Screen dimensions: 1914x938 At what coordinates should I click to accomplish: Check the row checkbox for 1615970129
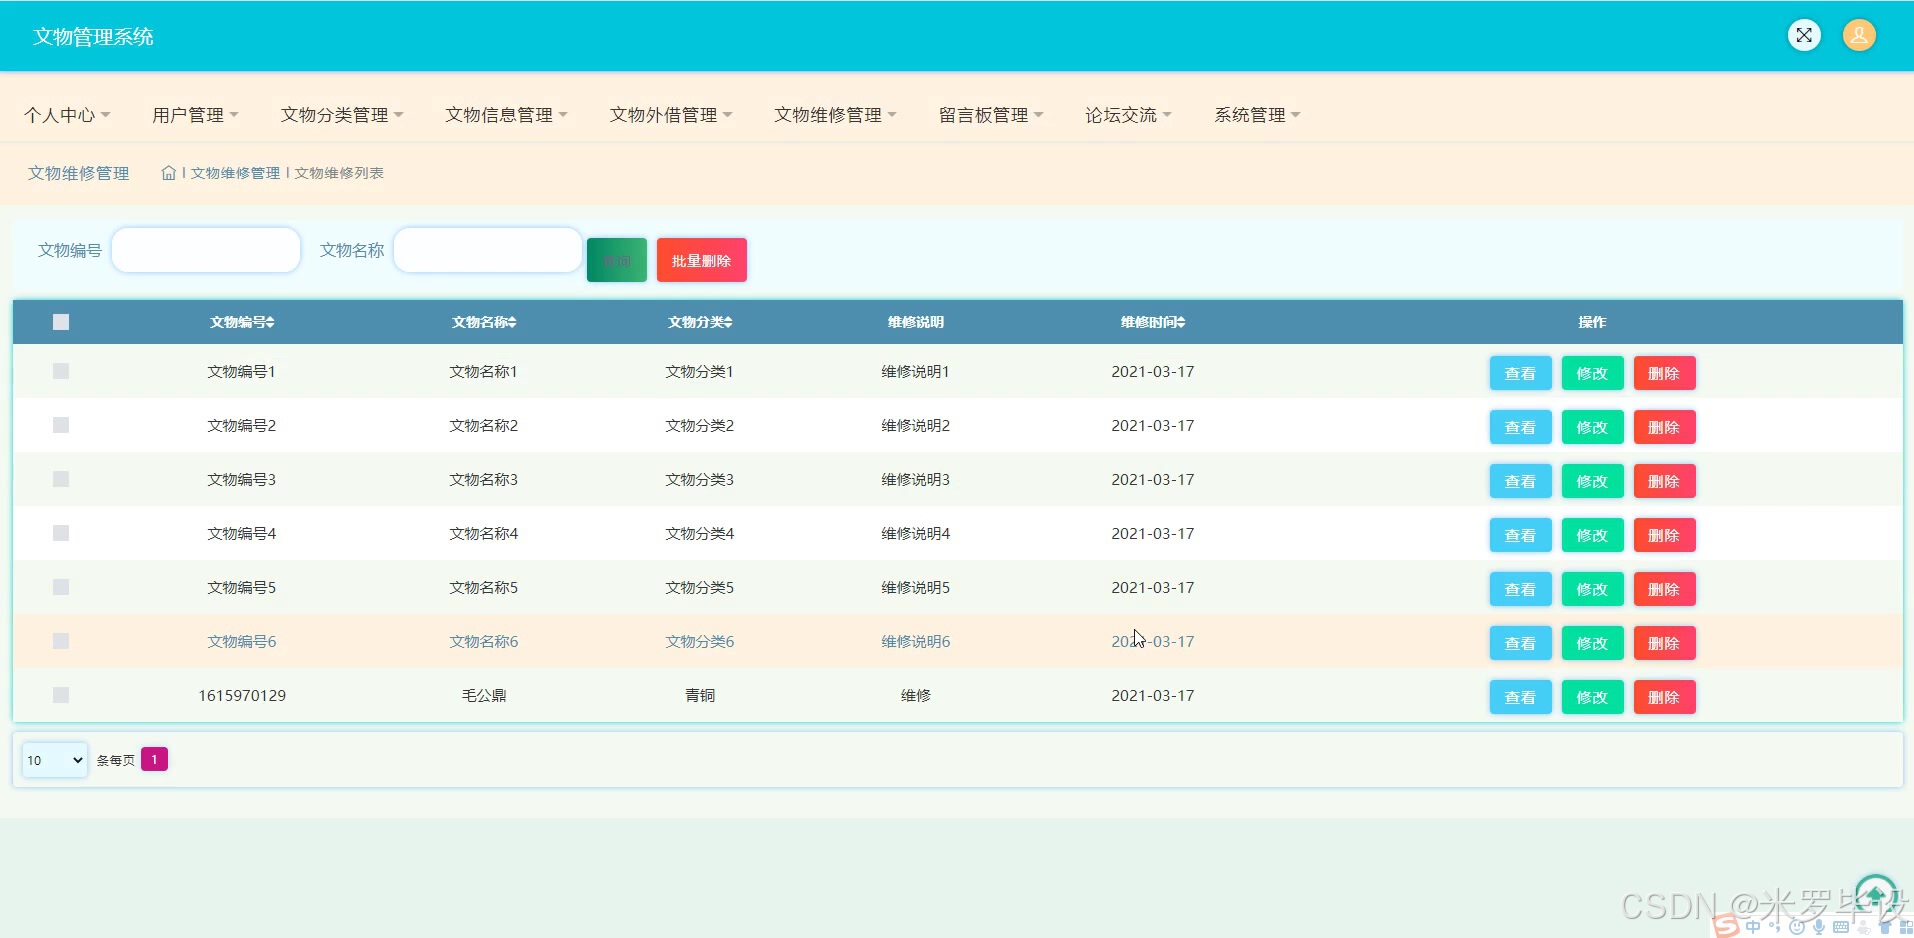[x=61, y=695]
